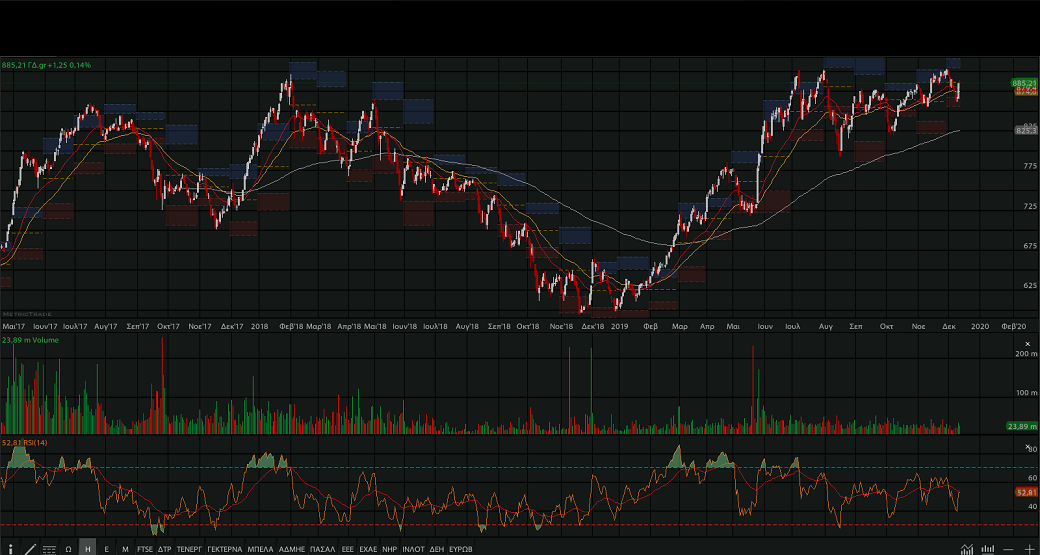Click the info icon in bottom toolbar
The height and width of the screenshot is (555, 1040).
(10, 549)
